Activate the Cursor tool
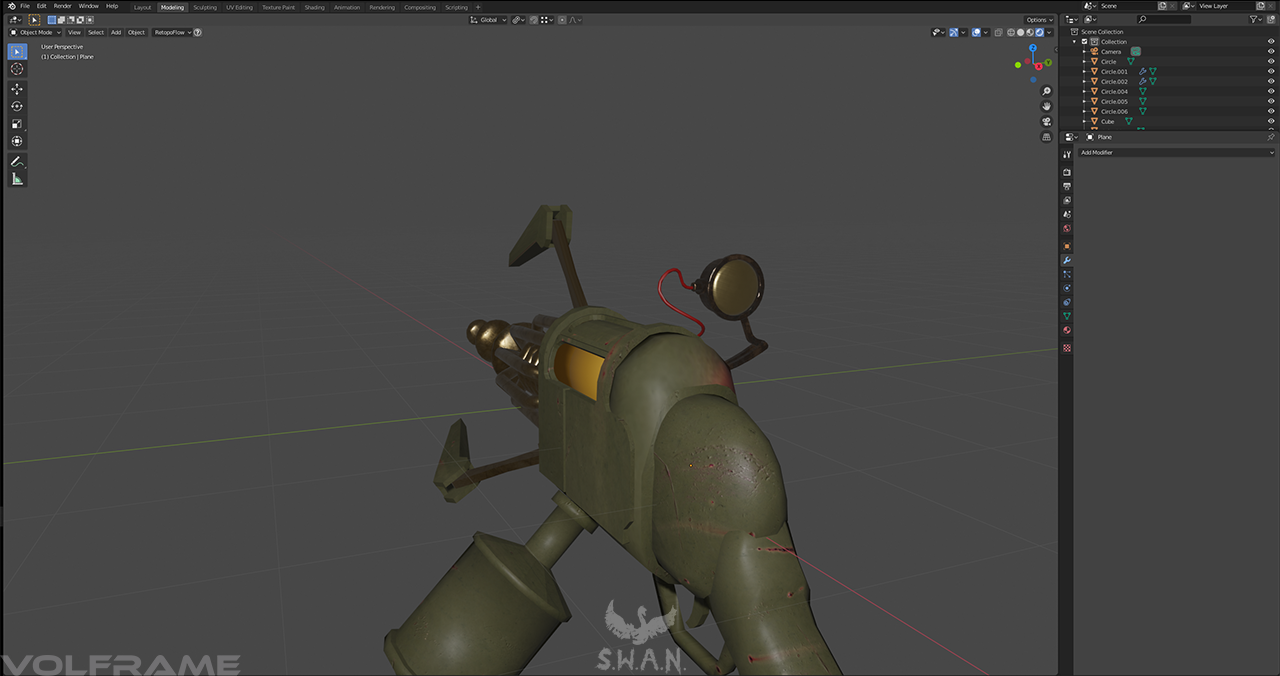The height and width of the screenshot is (676, 1280). click(17, 69)
